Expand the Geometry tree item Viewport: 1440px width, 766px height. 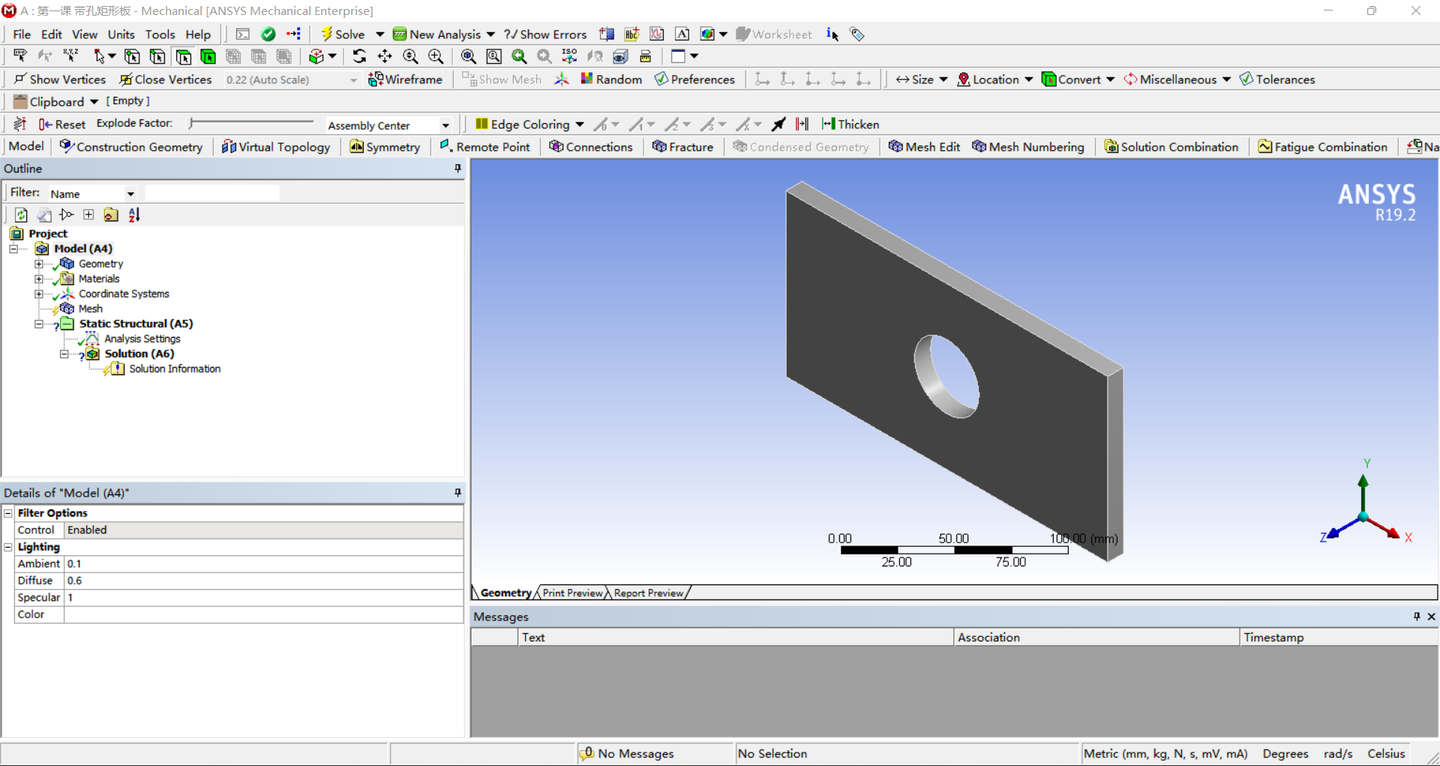click(37, 263)
